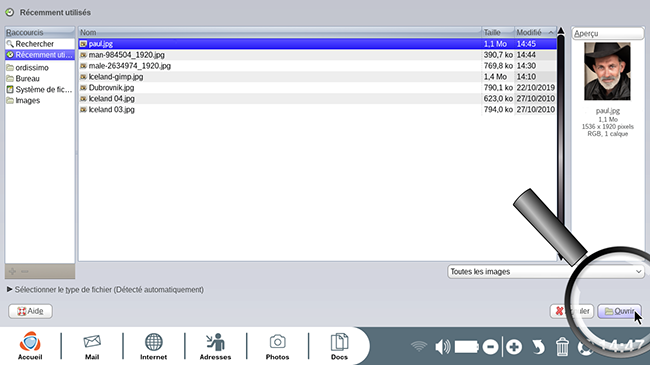Click the zoom-out minus icon
650x365 pixels.
tap(490, 347)
